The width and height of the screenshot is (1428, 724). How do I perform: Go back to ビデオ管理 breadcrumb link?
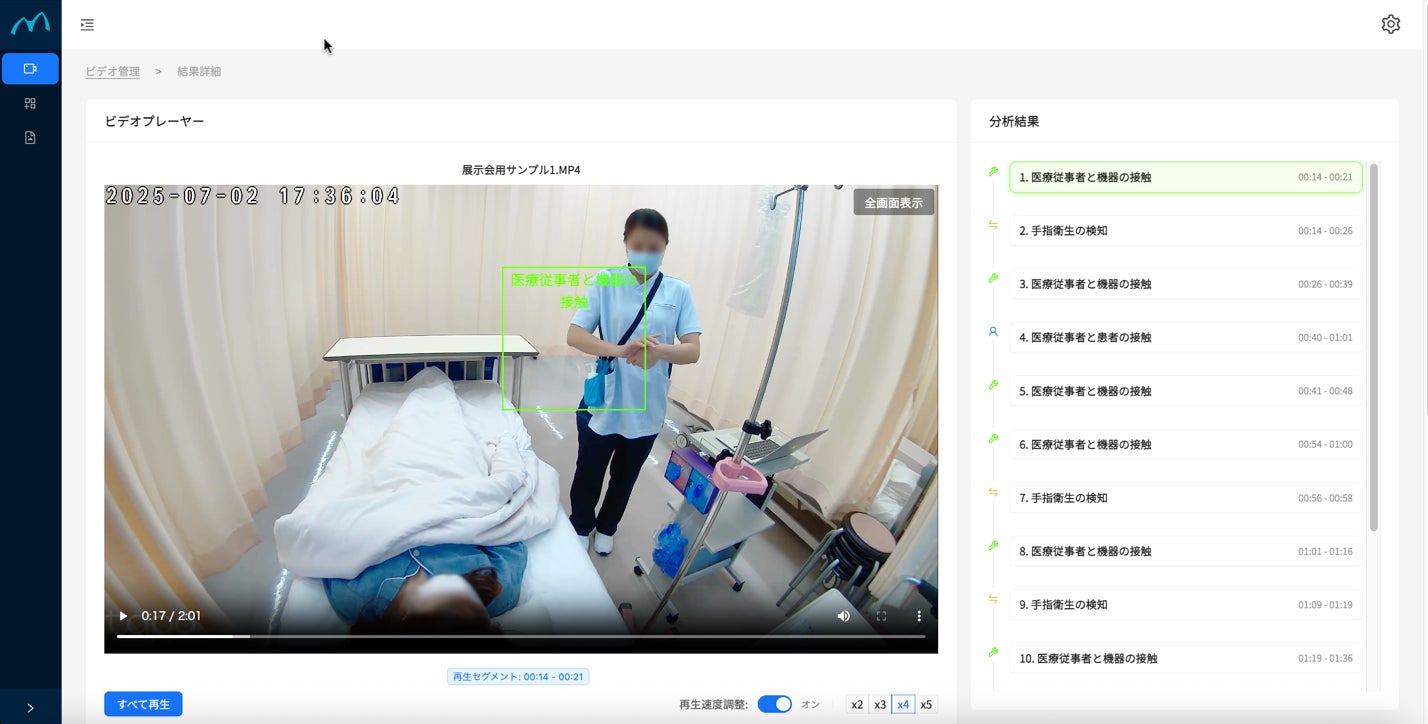coord(112,72)
